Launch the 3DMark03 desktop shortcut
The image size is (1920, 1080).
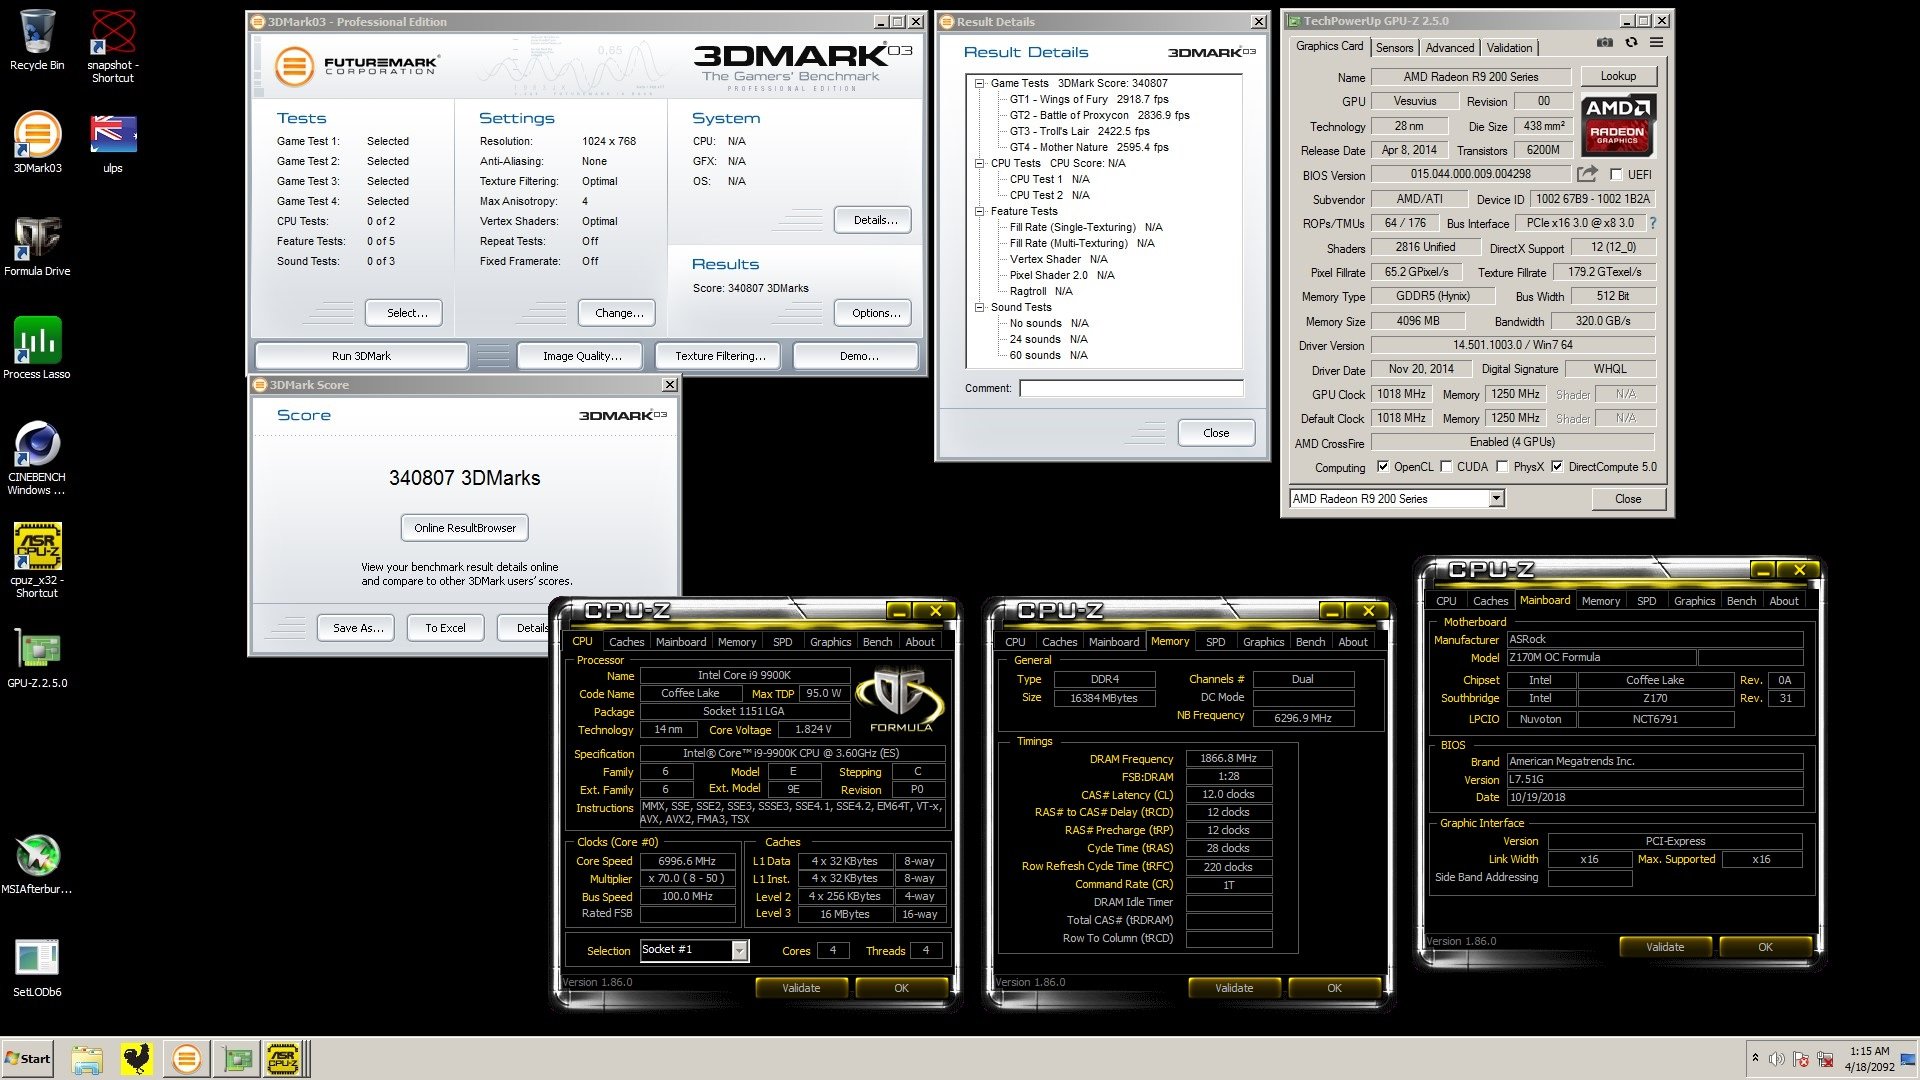click(37, 142)
